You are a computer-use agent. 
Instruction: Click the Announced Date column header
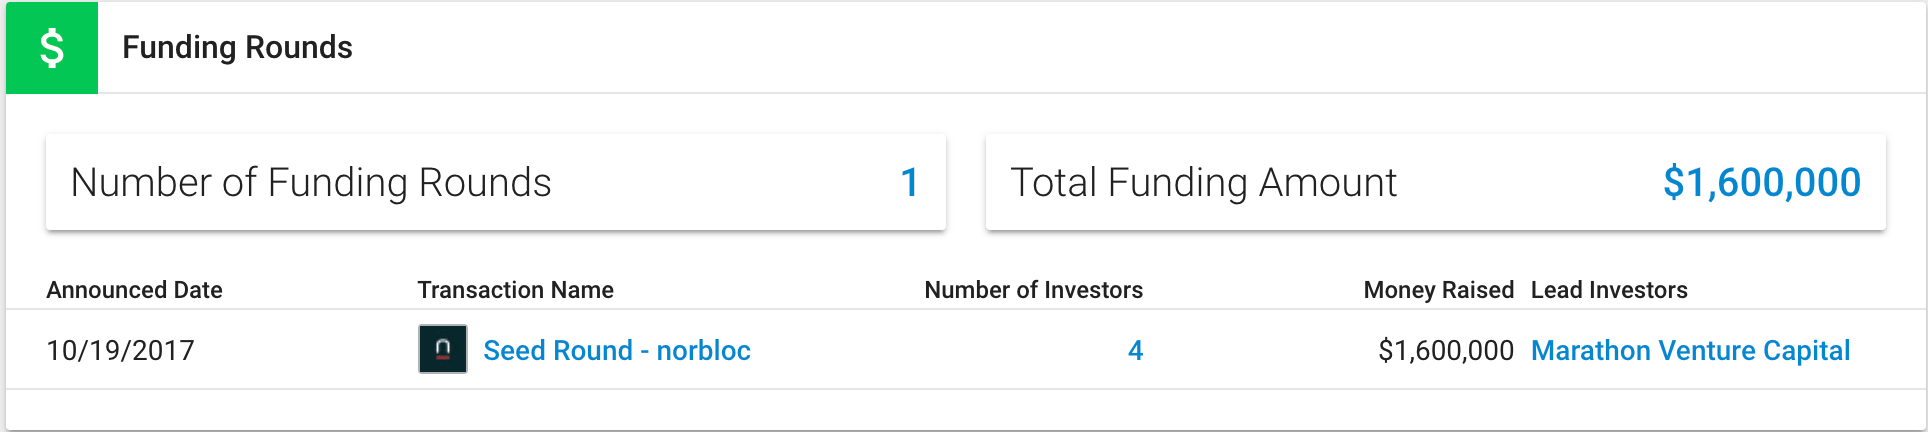[134, 290]
